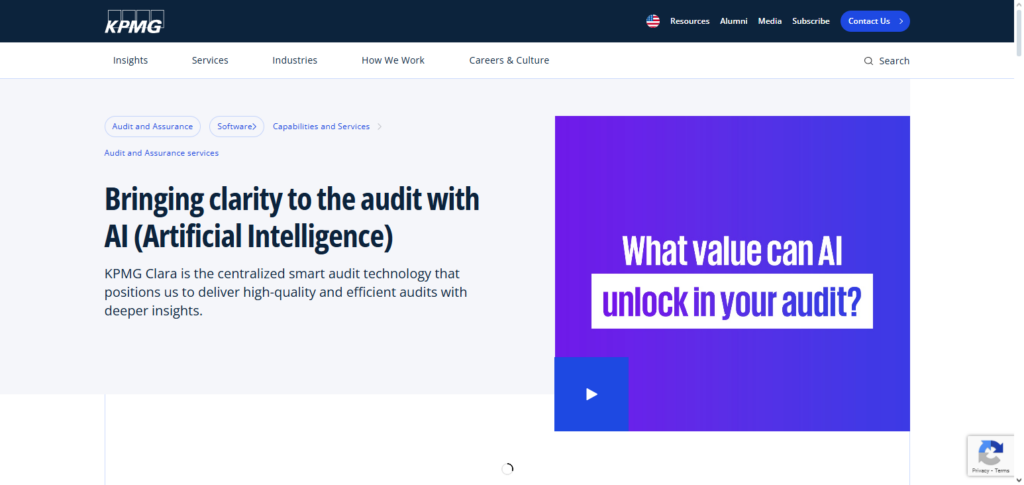The width and height of the screenshot is (1024, 485).
Task: Open the Services menu
Action: [210, 60]
